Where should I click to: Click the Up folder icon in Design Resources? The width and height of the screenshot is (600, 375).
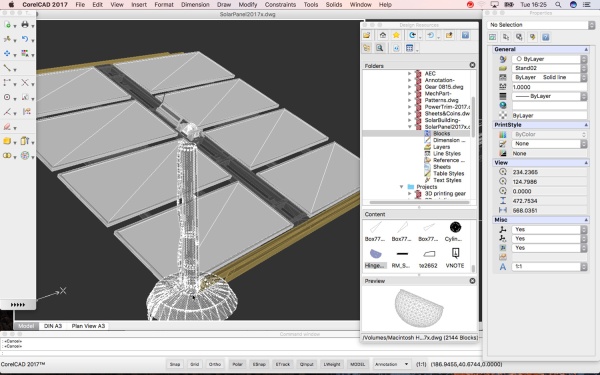tap(449, 35)
